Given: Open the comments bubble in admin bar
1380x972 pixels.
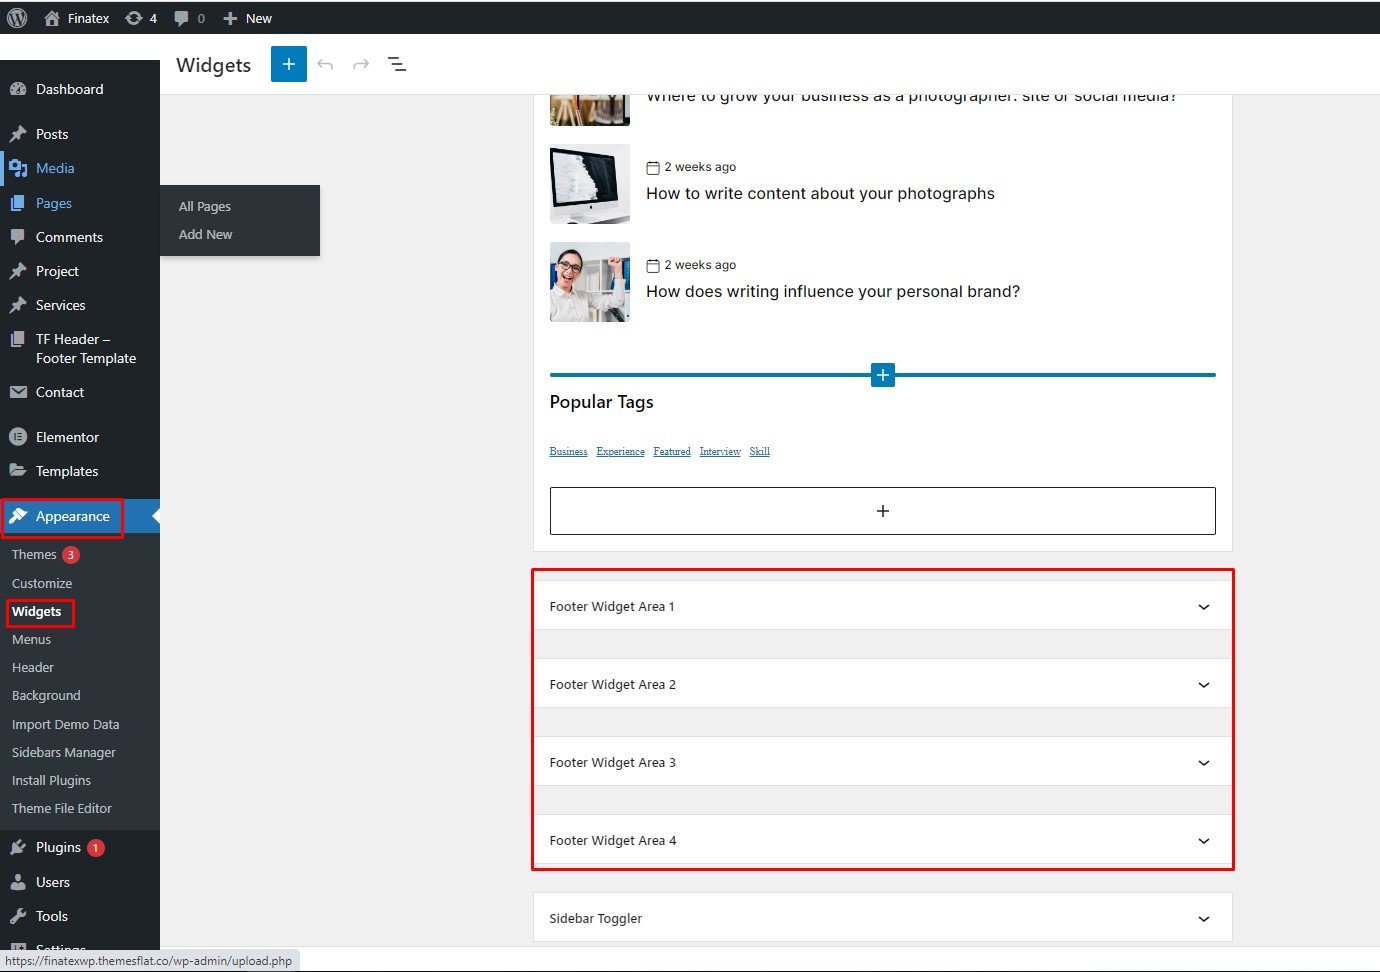Looking at the screenshot, I should click(x=189, y=18).
